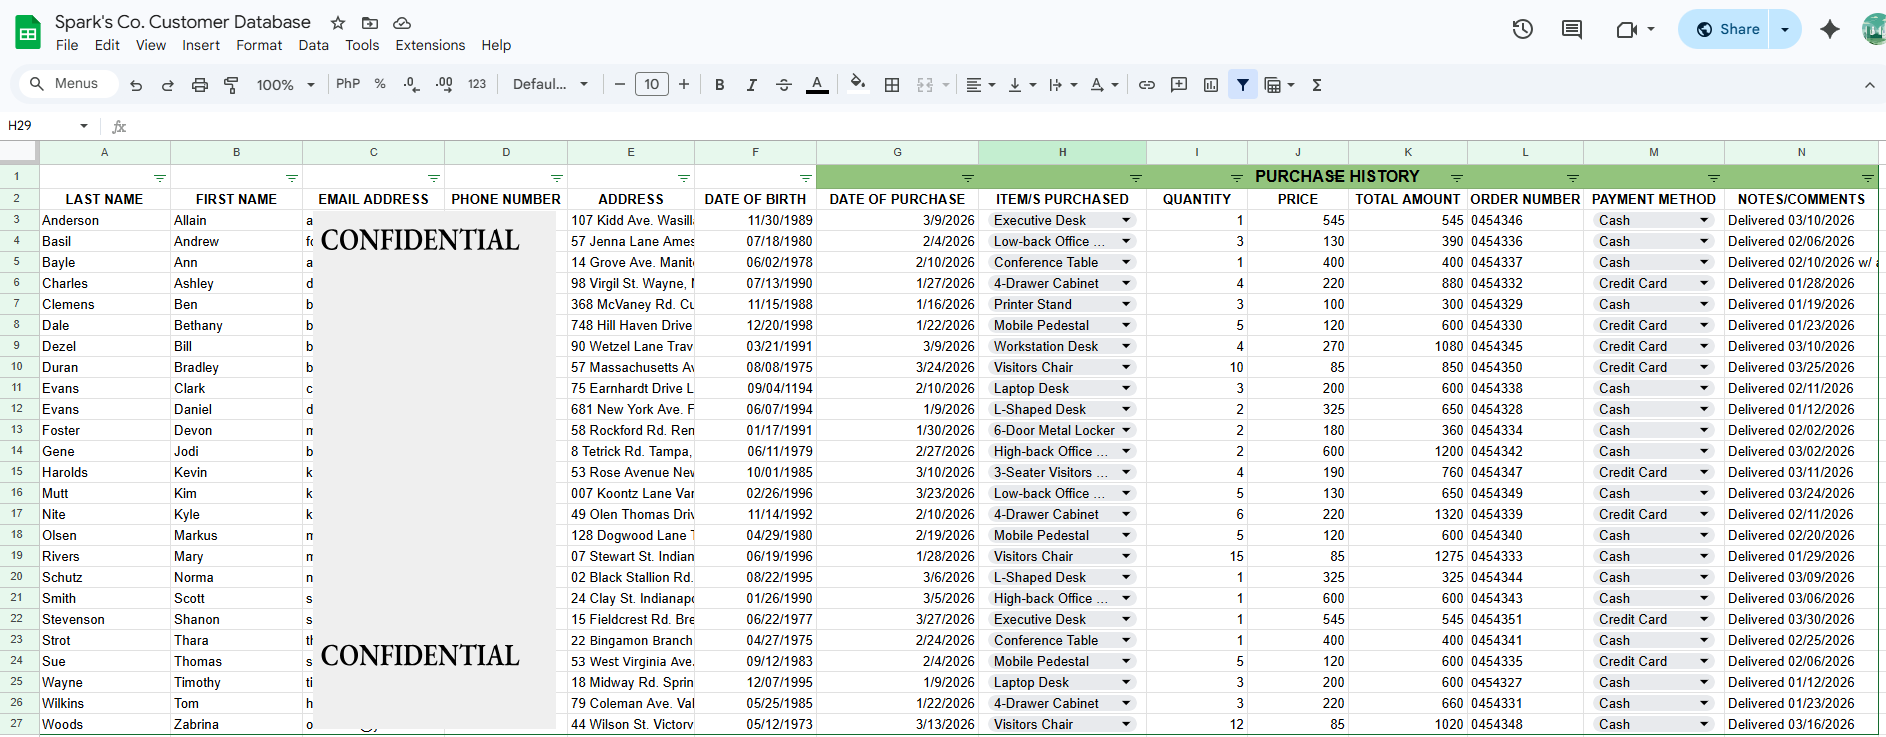Open version history clock icon

[1522, 29]
